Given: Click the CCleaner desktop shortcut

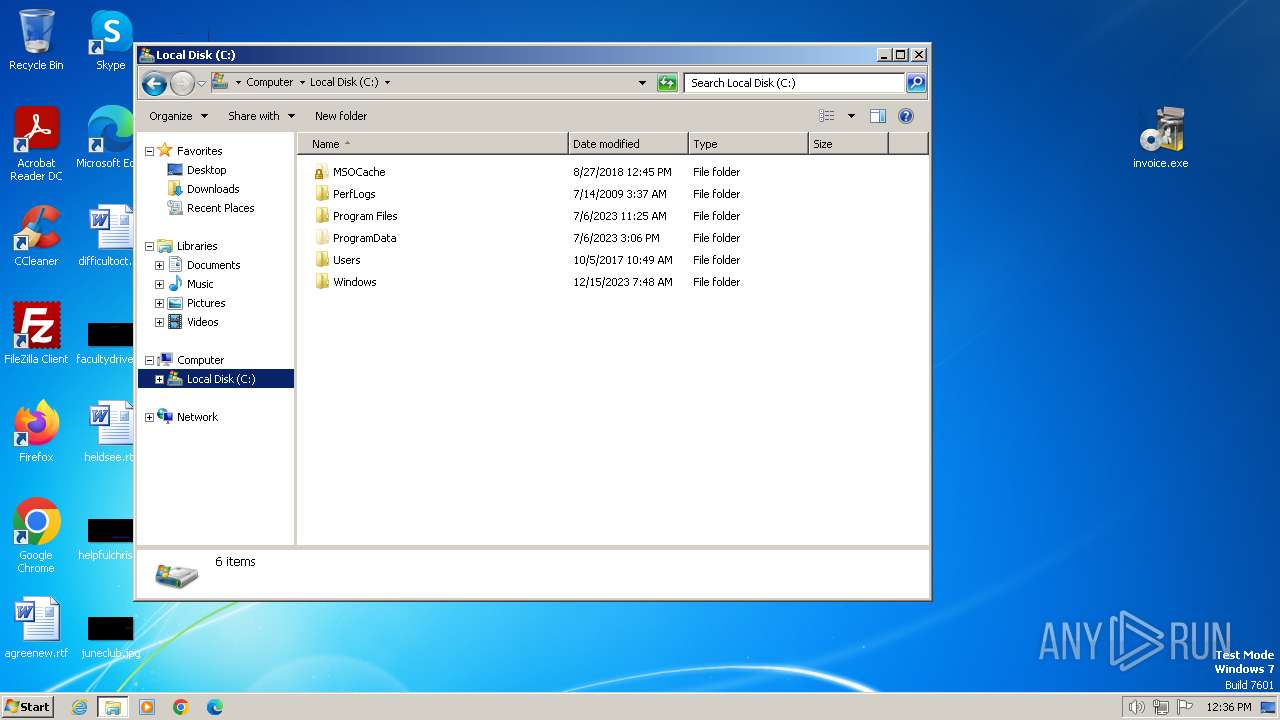Looking at the screenshot, I should point(36,236).
